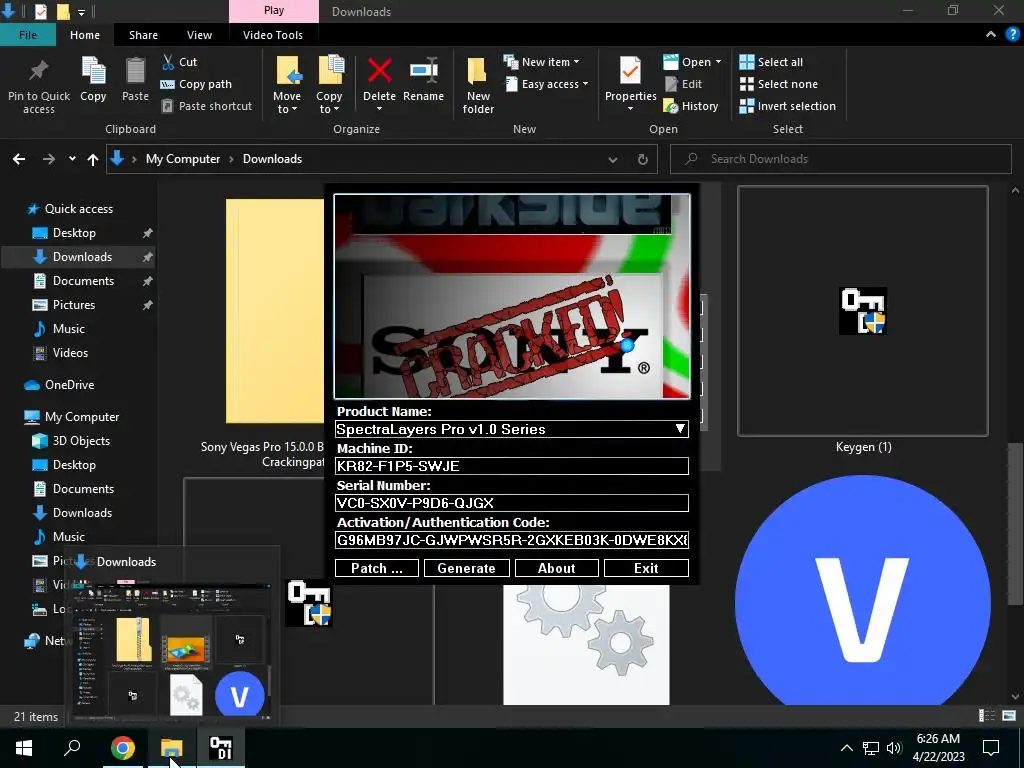Select the Sony Vegas Pro folder thumbnail
1024x768 pixels.
click(x=274, y=312)
